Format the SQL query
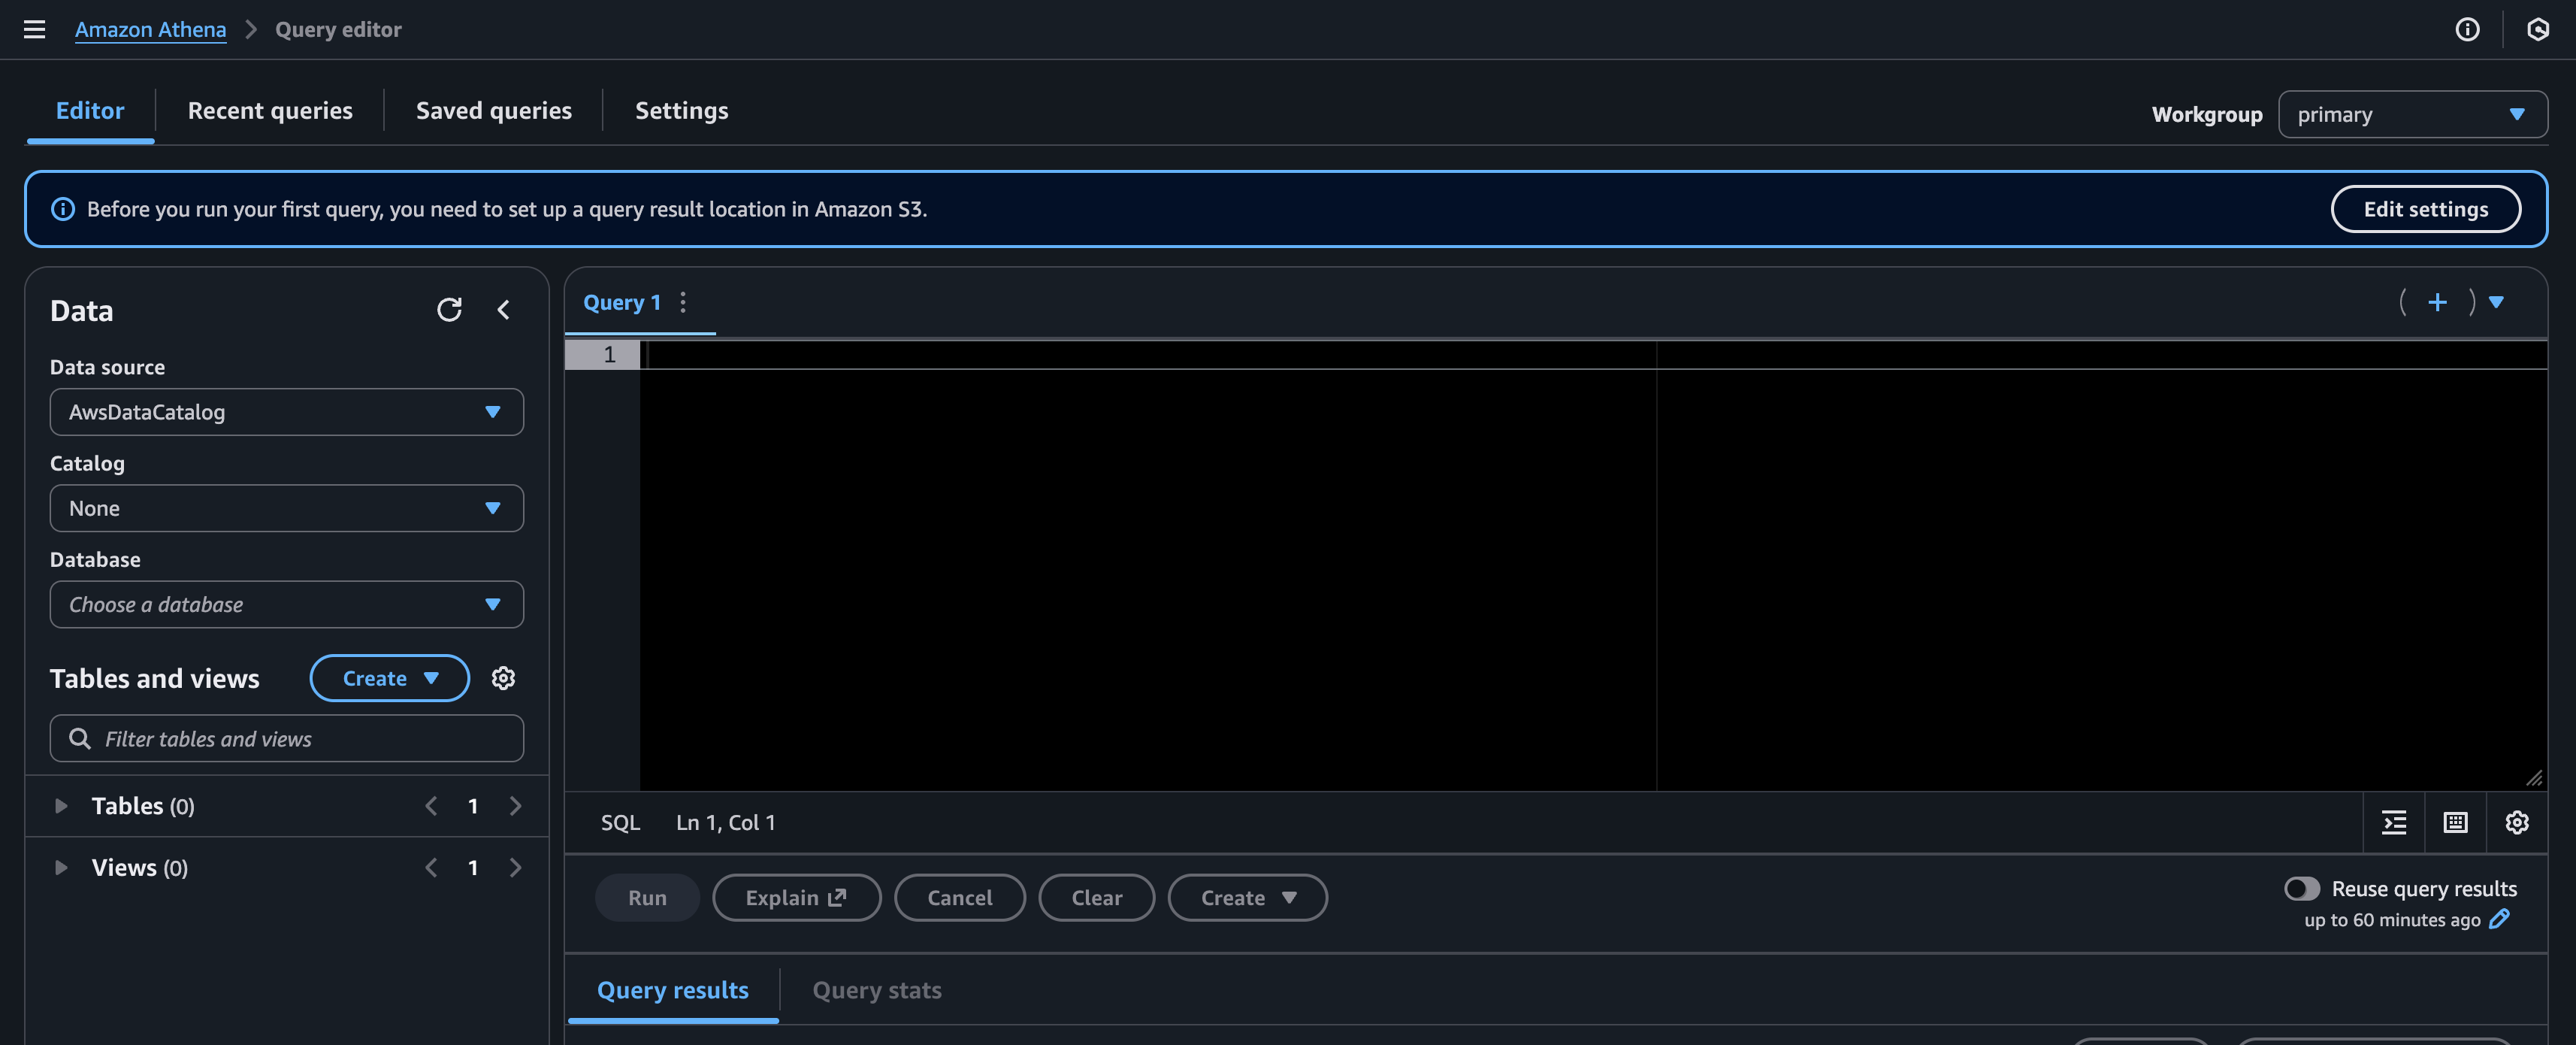Image resolution: width=2576 pixels, height=1045 pixels. click(2395, 822)
